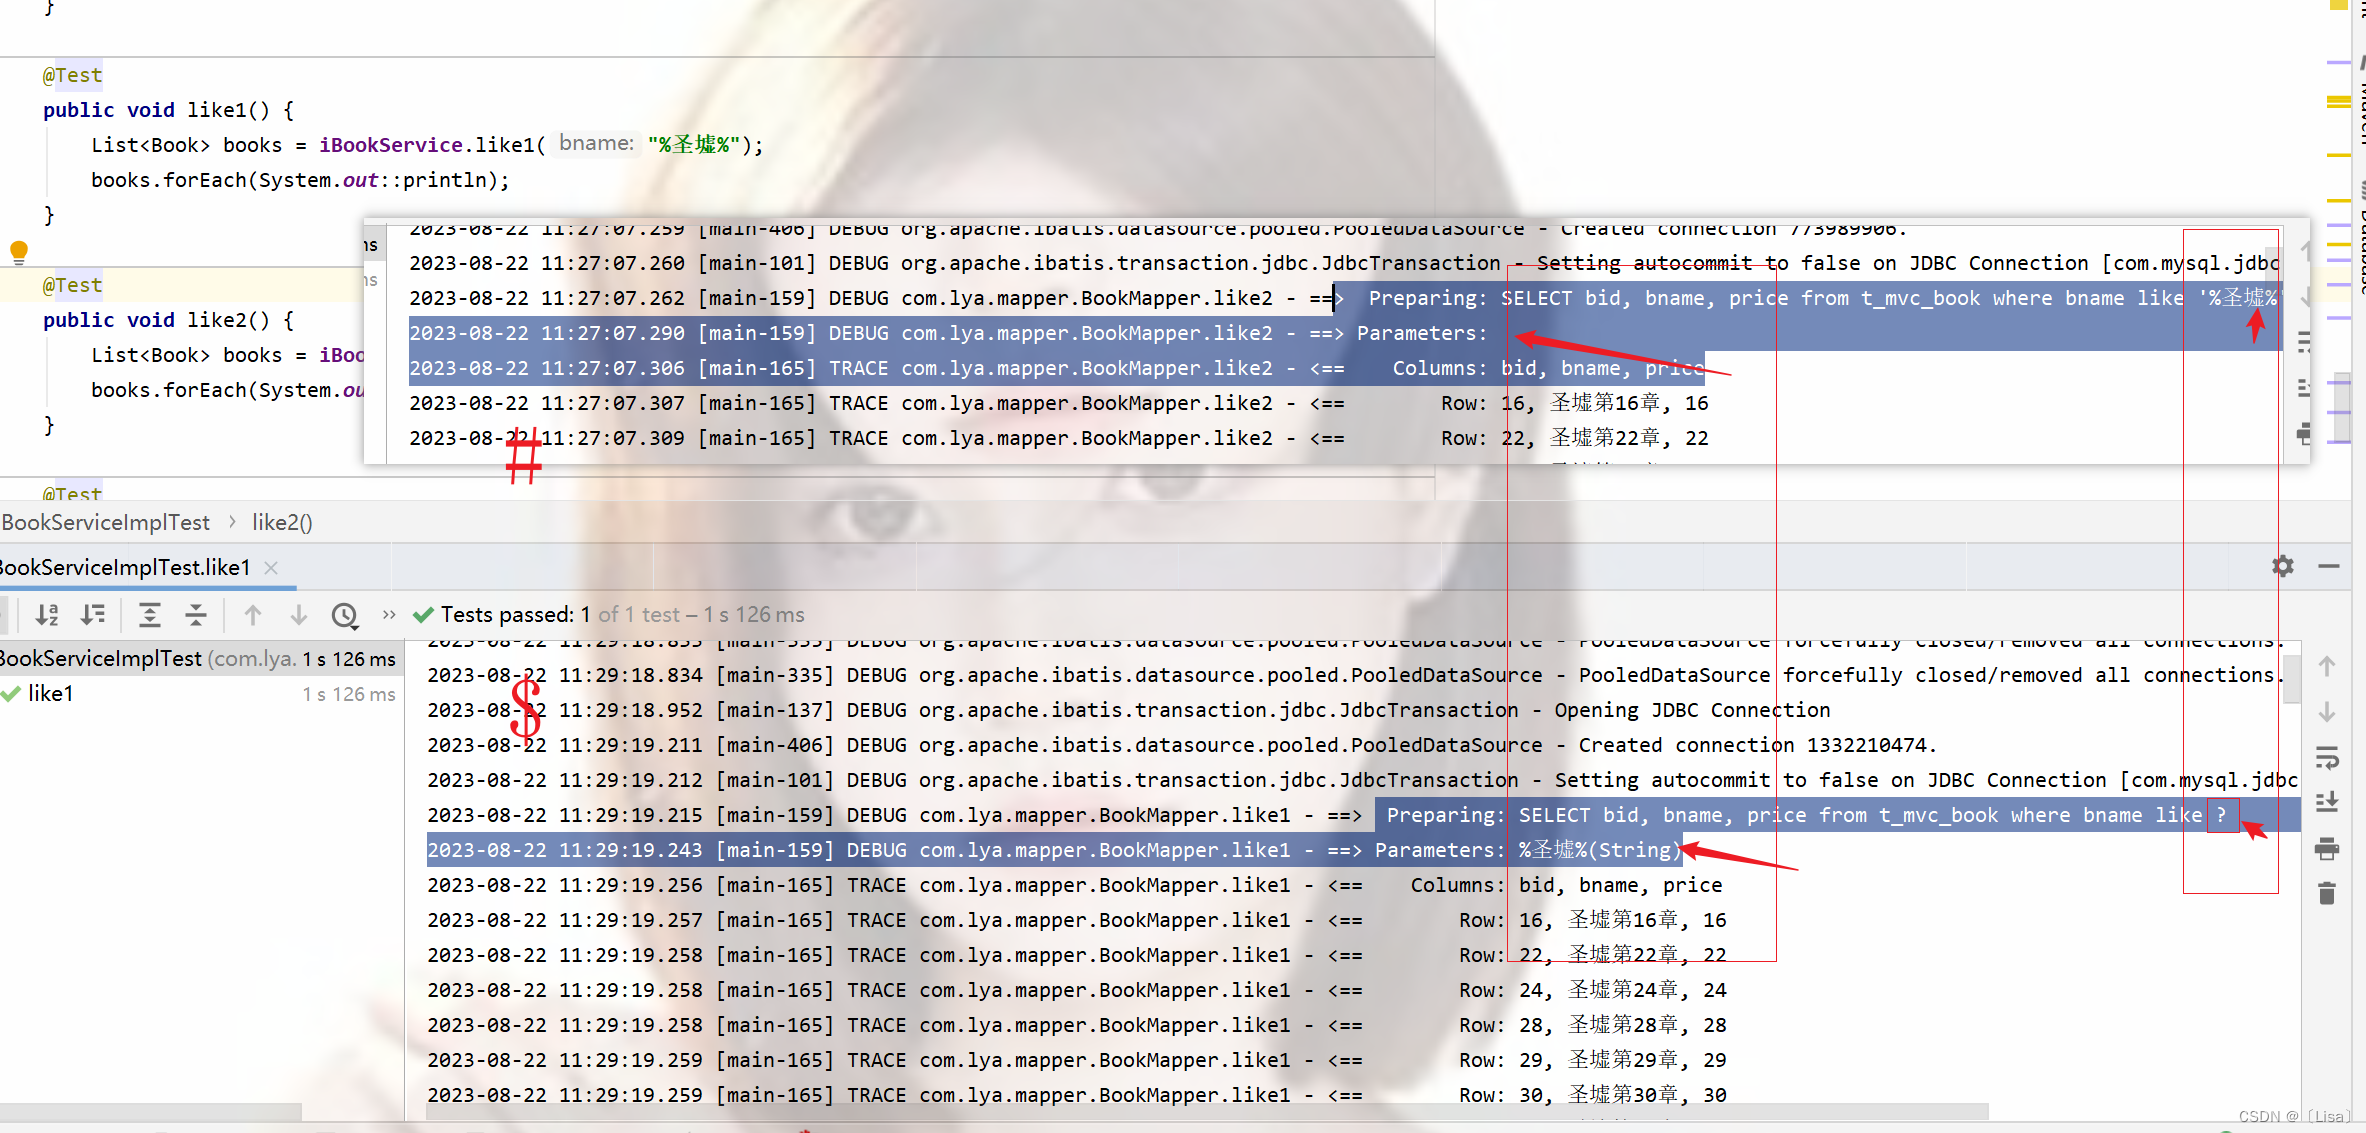The height and width of the screenshot is (1133, 2366).
Task: Open run panel settings gear
Action: (2283, 566)
